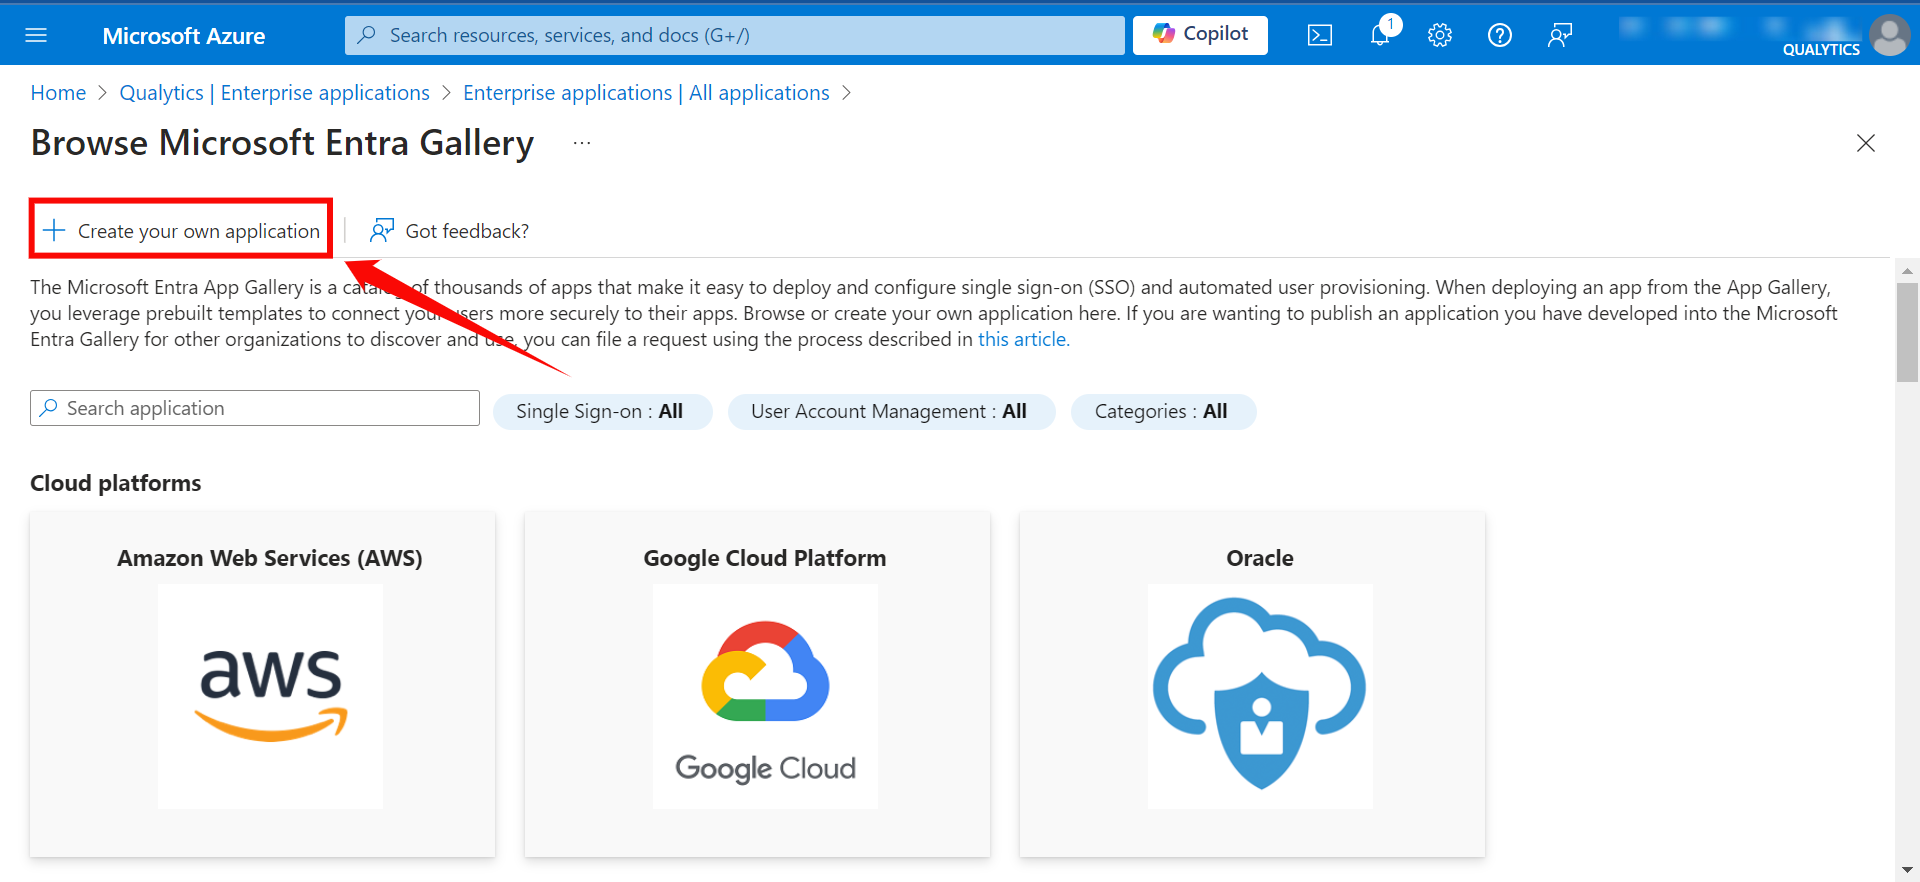
Task: Click the top bar feedback icon
Action: [1560, 35]
